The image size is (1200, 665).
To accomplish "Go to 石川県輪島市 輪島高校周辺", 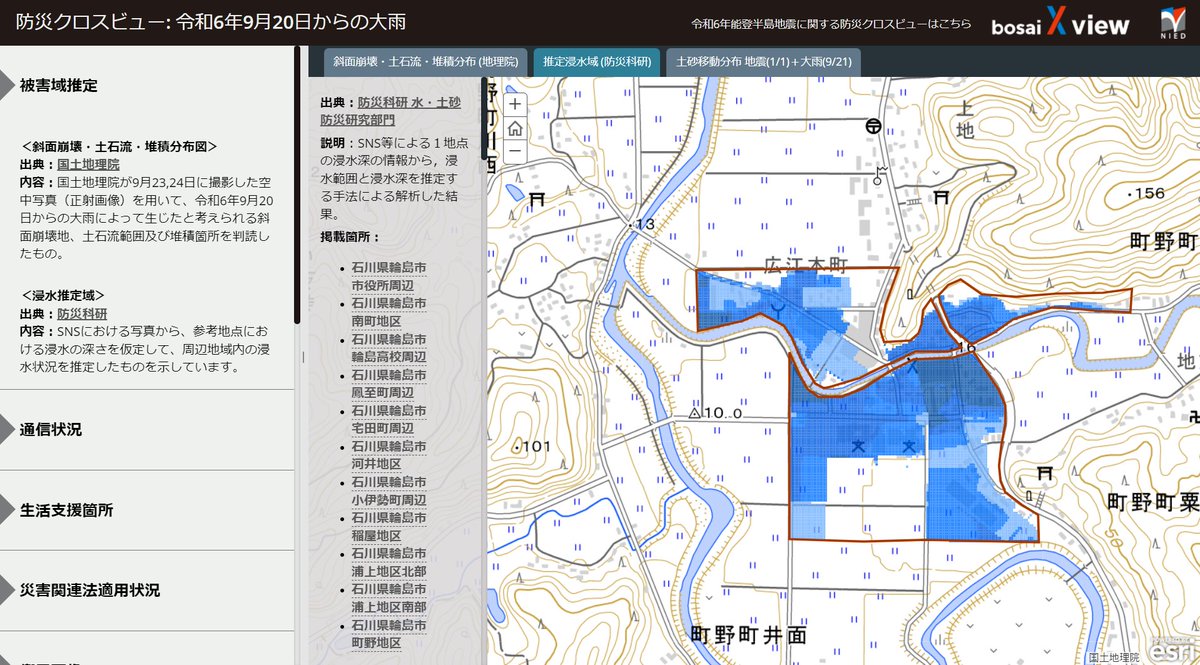I will click(x=389, y=349).
